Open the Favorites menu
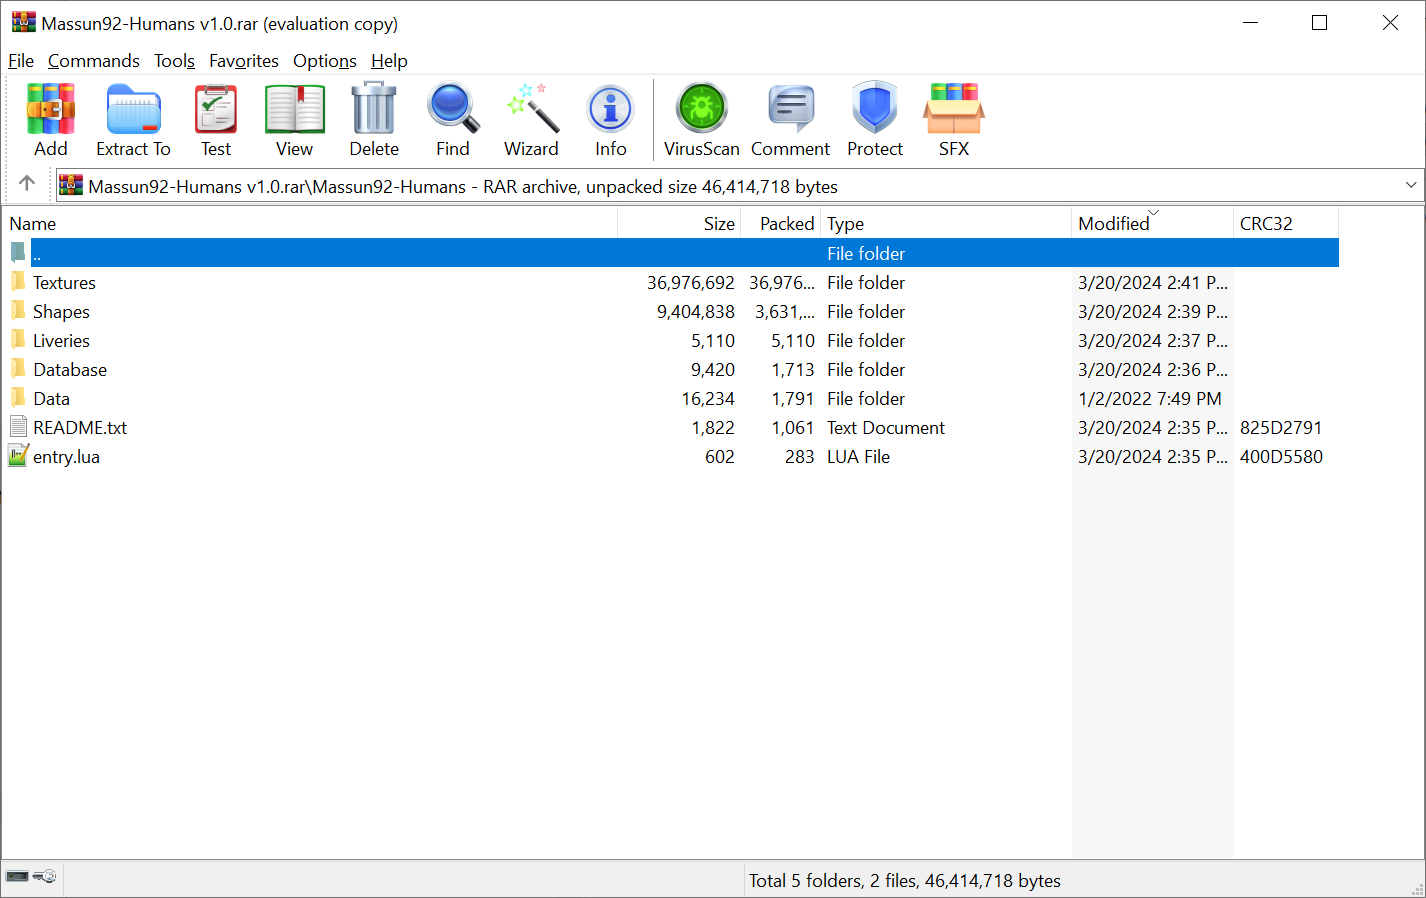The image size is (1426, 898). 244,61
